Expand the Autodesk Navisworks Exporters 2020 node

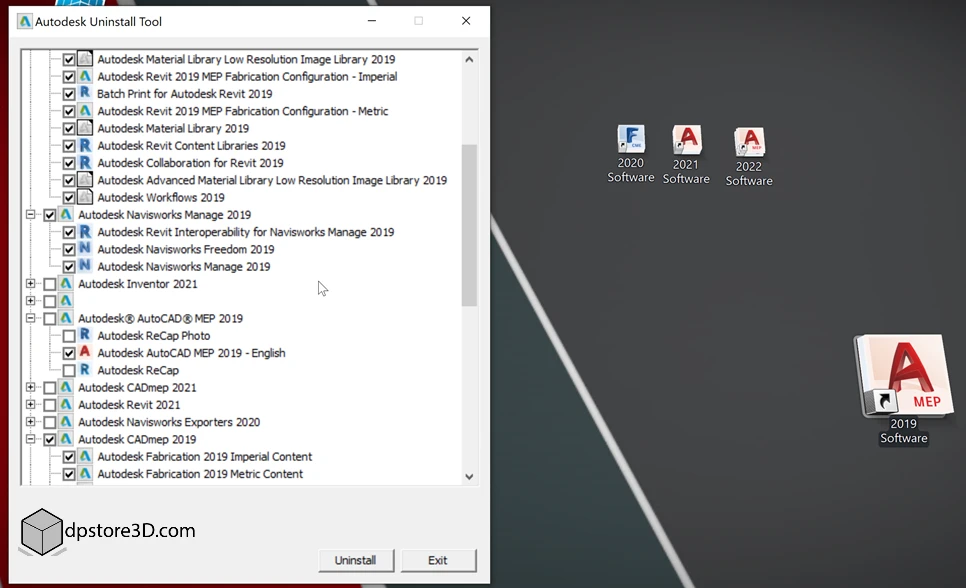coord(30,422)
